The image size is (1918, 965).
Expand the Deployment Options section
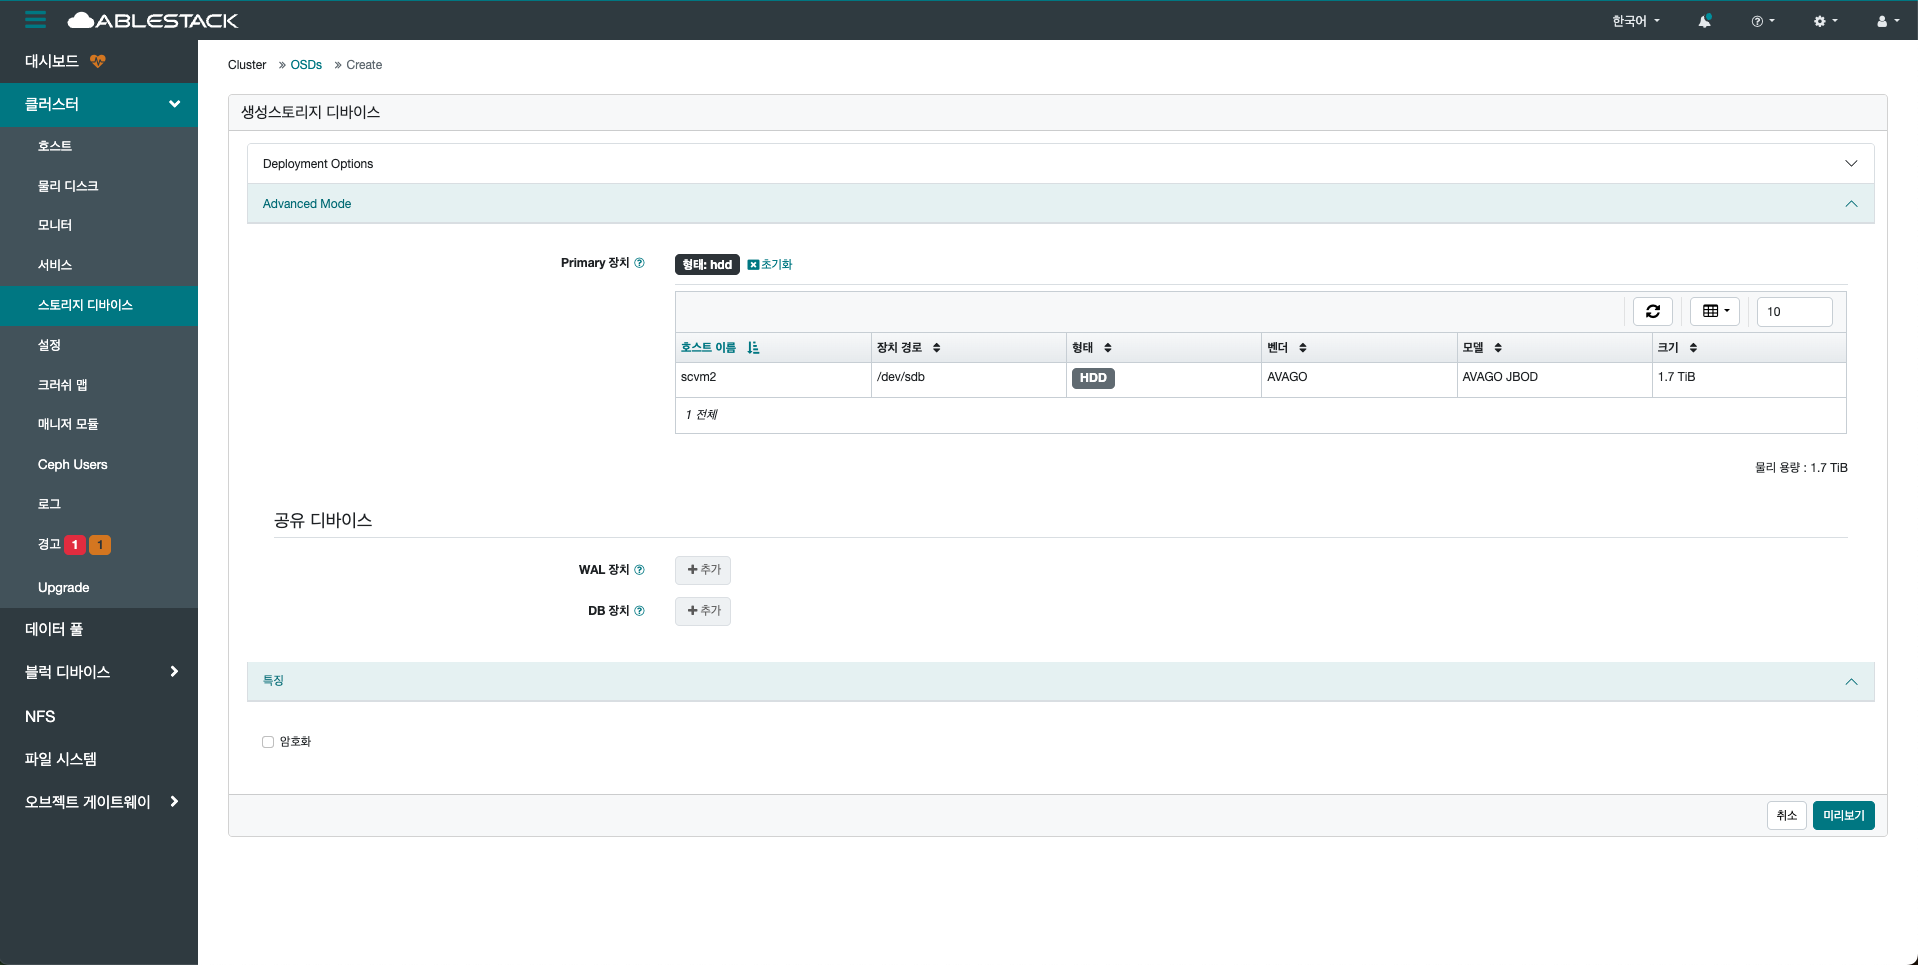click(1060, 164)
